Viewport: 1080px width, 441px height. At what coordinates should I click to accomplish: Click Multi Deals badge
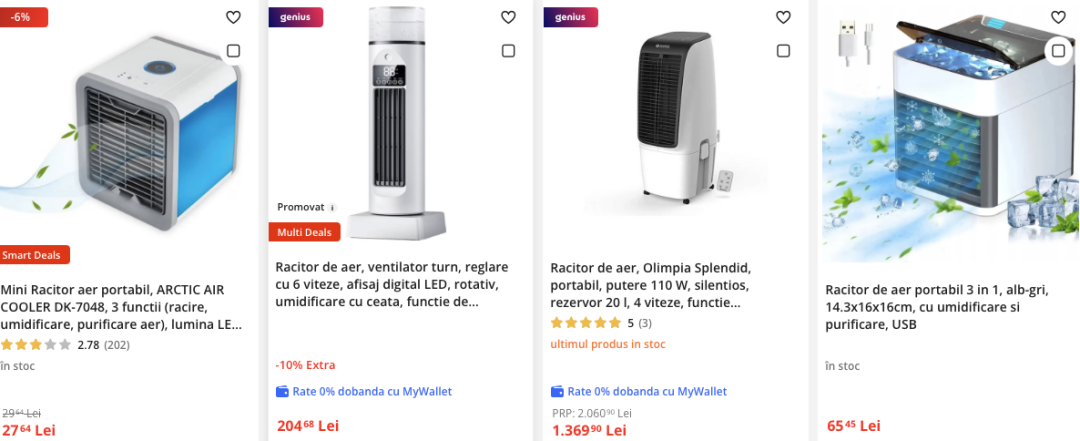coord(305,232)
